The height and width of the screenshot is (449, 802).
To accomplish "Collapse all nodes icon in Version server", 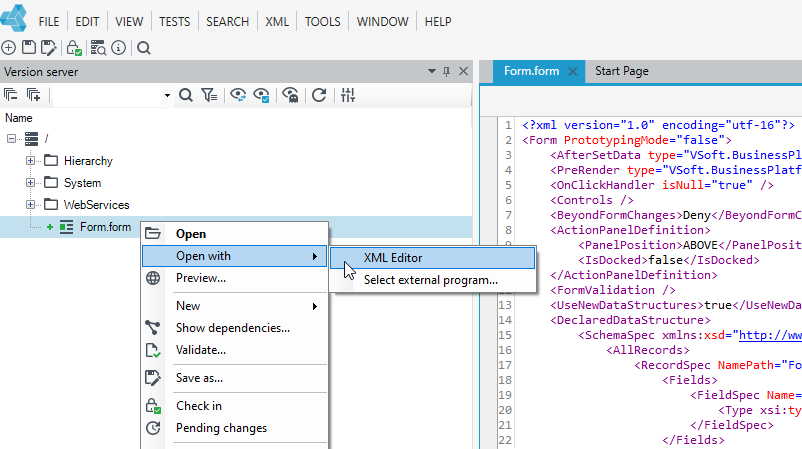I will point(11,95).
